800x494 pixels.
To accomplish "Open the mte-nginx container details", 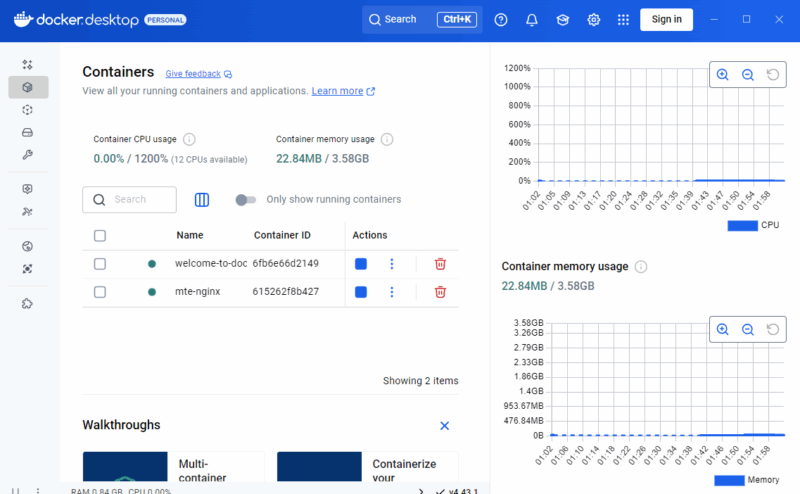I will (x=197, y=291).
